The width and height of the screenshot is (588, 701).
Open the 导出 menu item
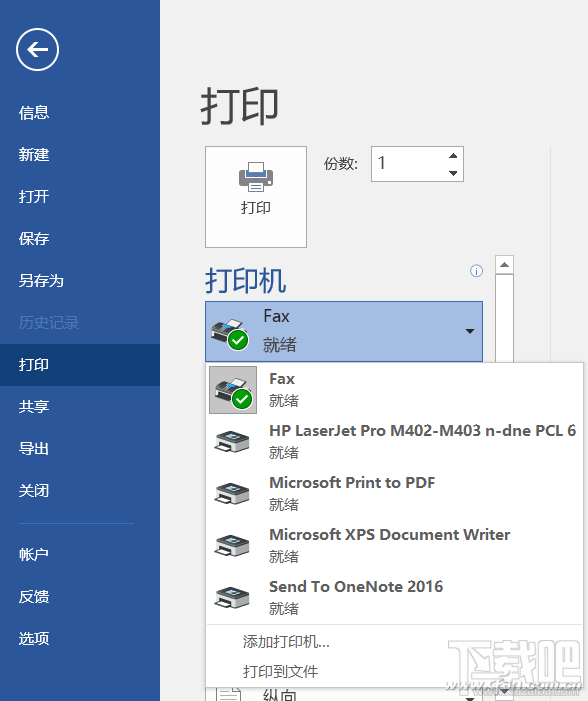point(34,448)
